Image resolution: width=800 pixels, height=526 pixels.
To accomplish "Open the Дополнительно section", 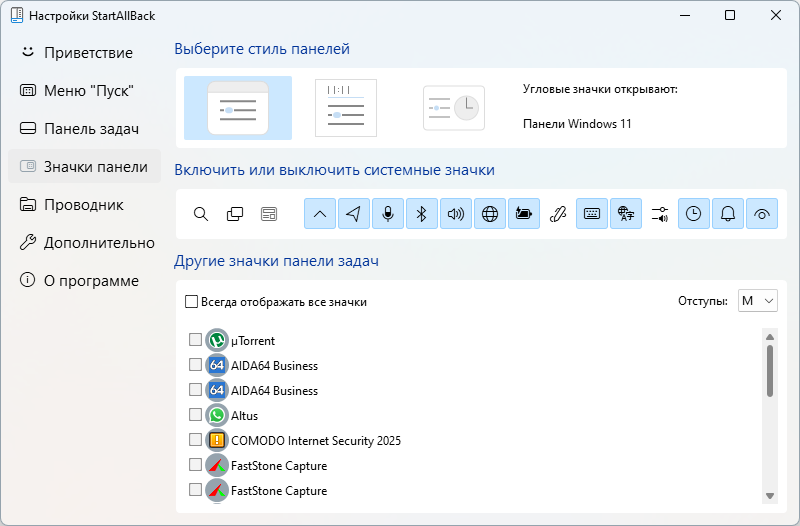I will pyautogui.click(x=84, y=243).
